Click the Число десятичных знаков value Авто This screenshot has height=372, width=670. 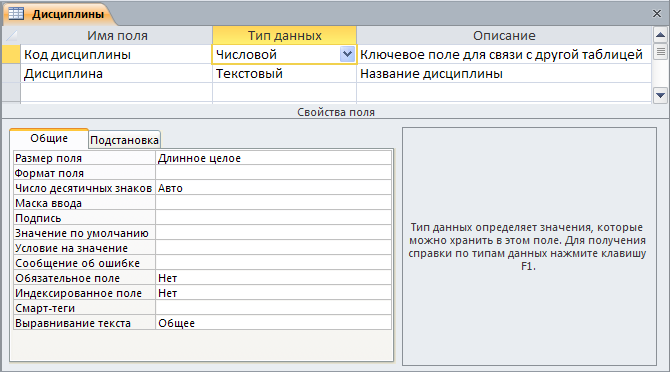tap(273, 188)
